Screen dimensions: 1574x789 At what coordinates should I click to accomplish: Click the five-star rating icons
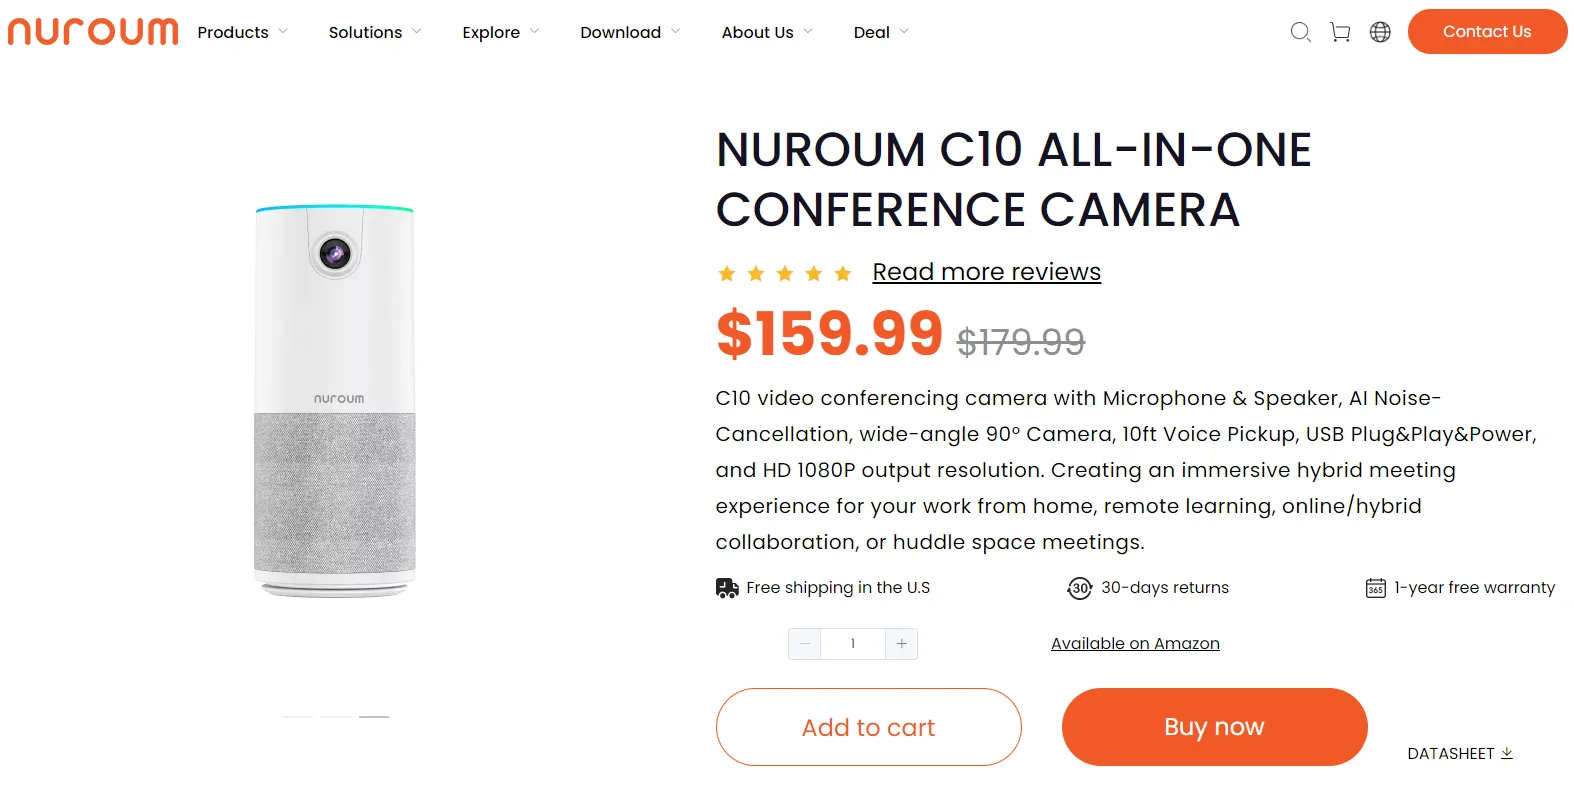[x=785, y=273]
